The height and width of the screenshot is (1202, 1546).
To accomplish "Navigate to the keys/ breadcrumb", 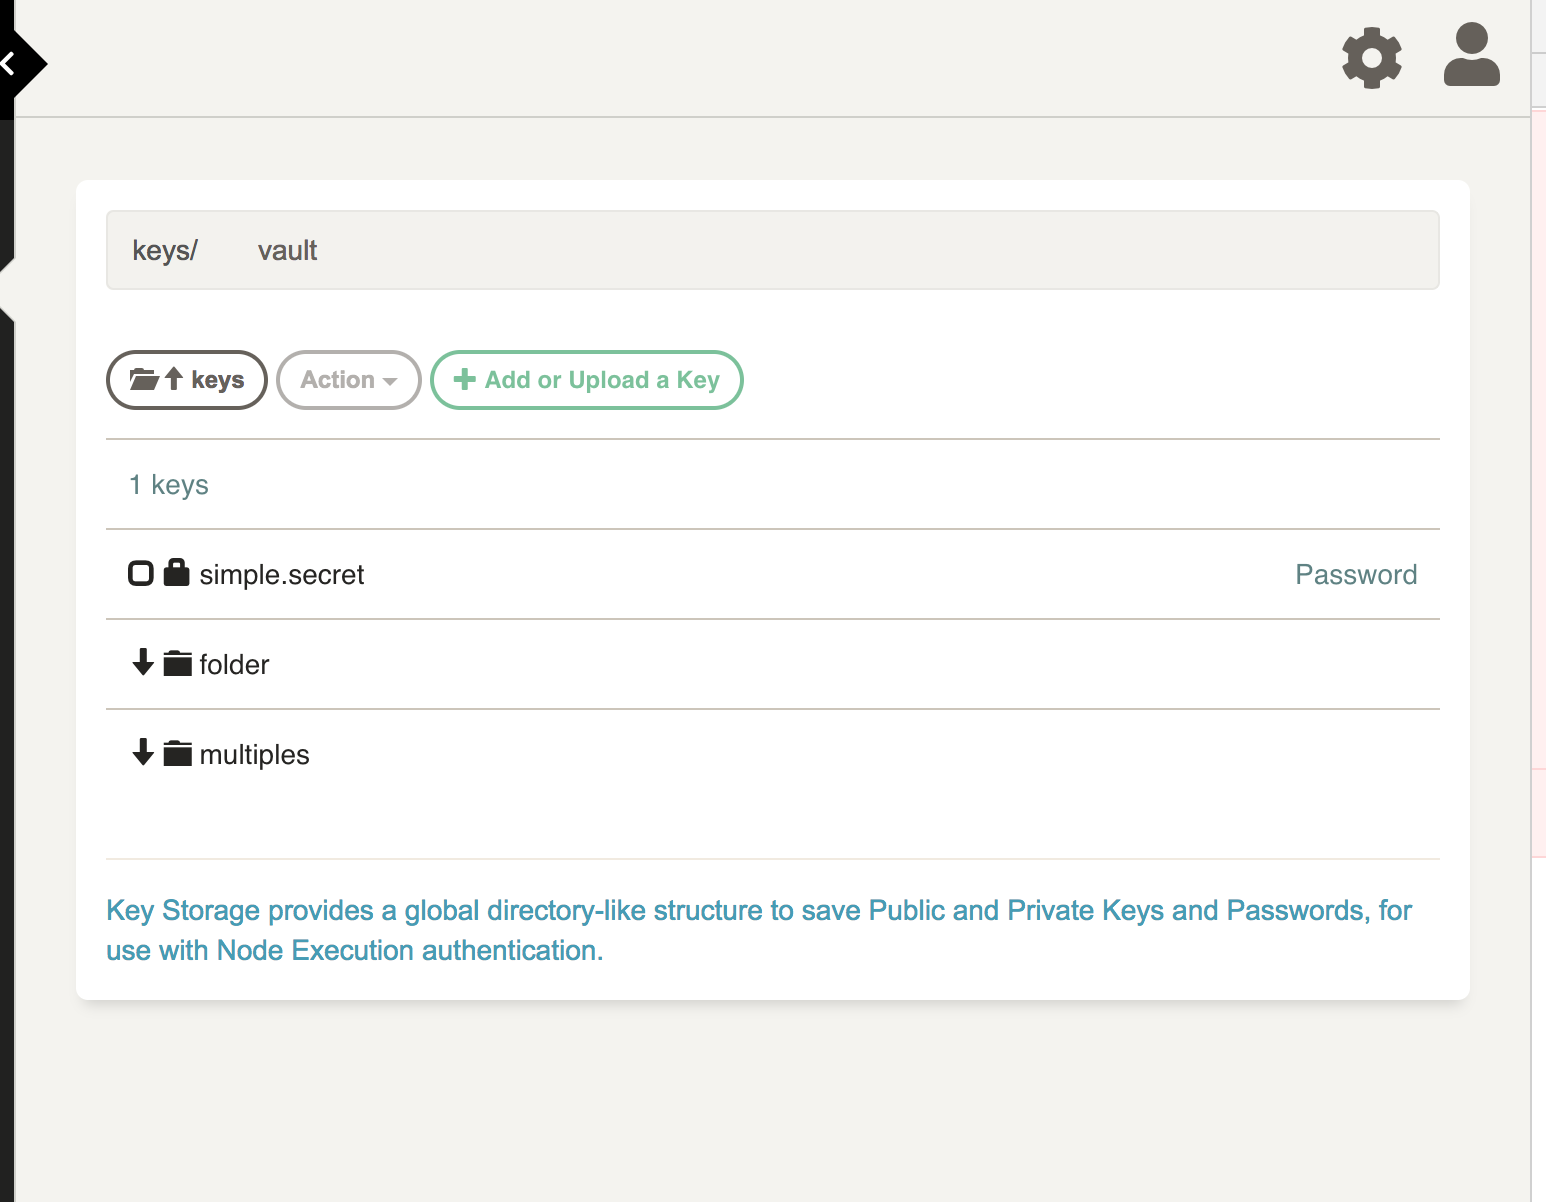I will point(164,250).
